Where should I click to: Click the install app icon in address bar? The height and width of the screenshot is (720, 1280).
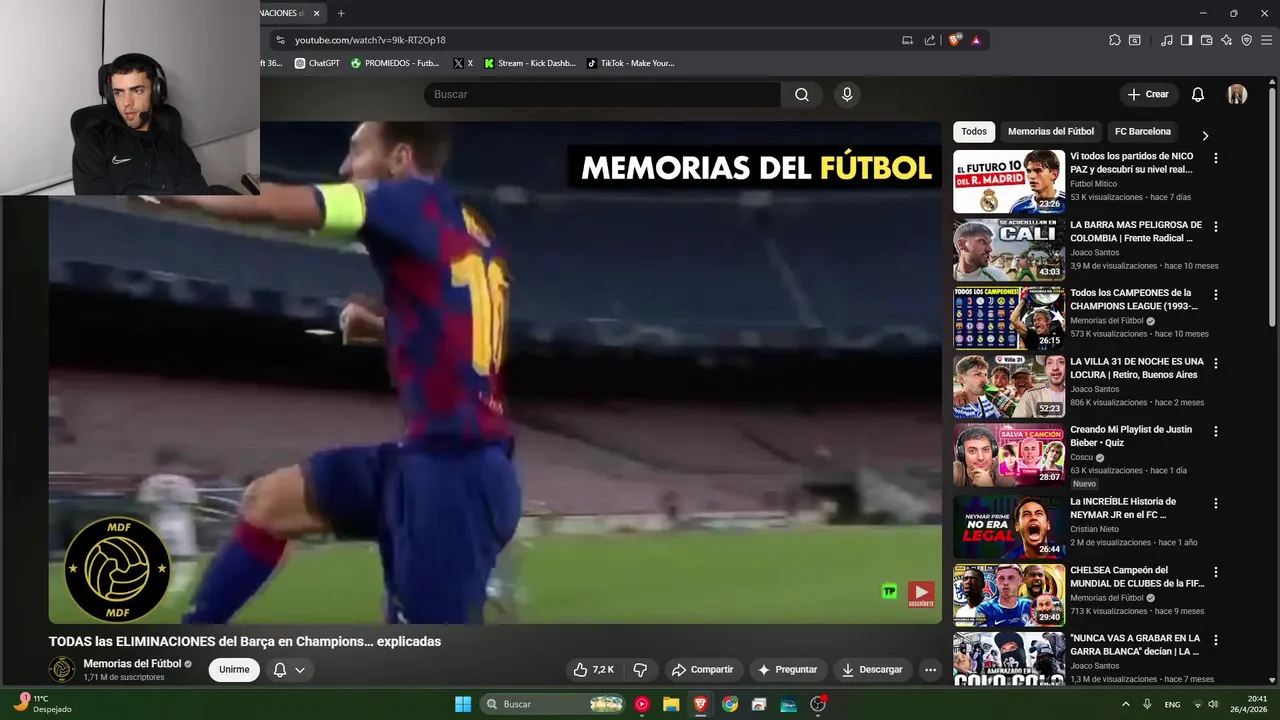907,40
